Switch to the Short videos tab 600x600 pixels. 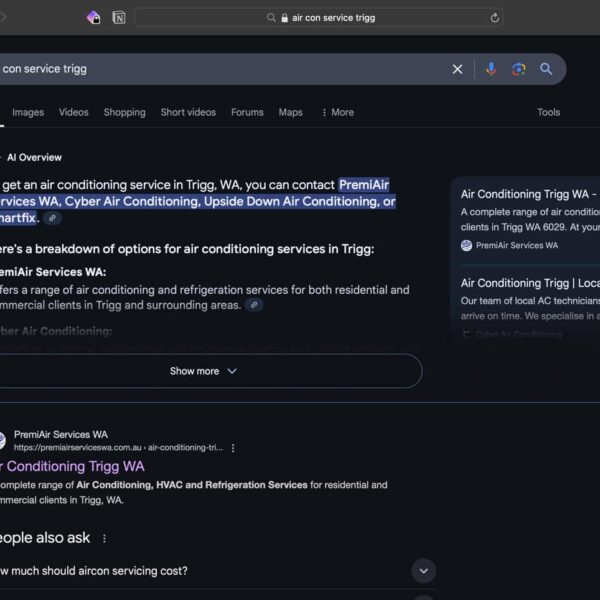pos(188,112)
